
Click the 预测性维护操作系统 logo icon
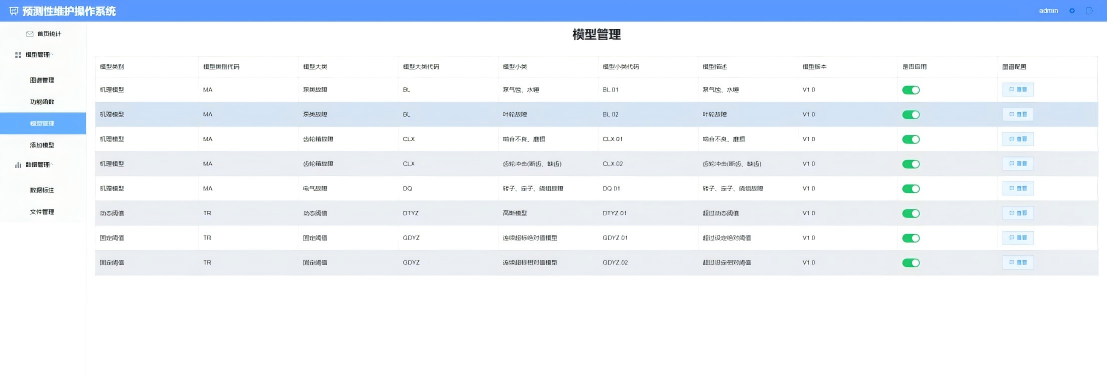(13, 11)
